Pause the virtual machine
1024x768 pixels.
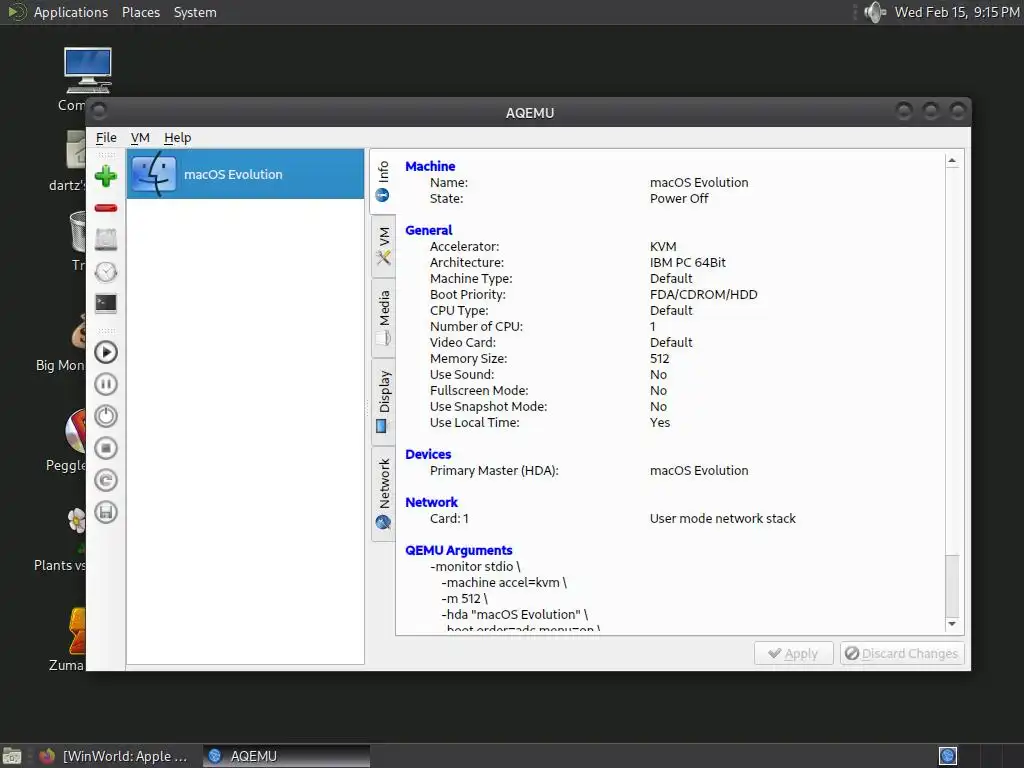coord(106,384)
